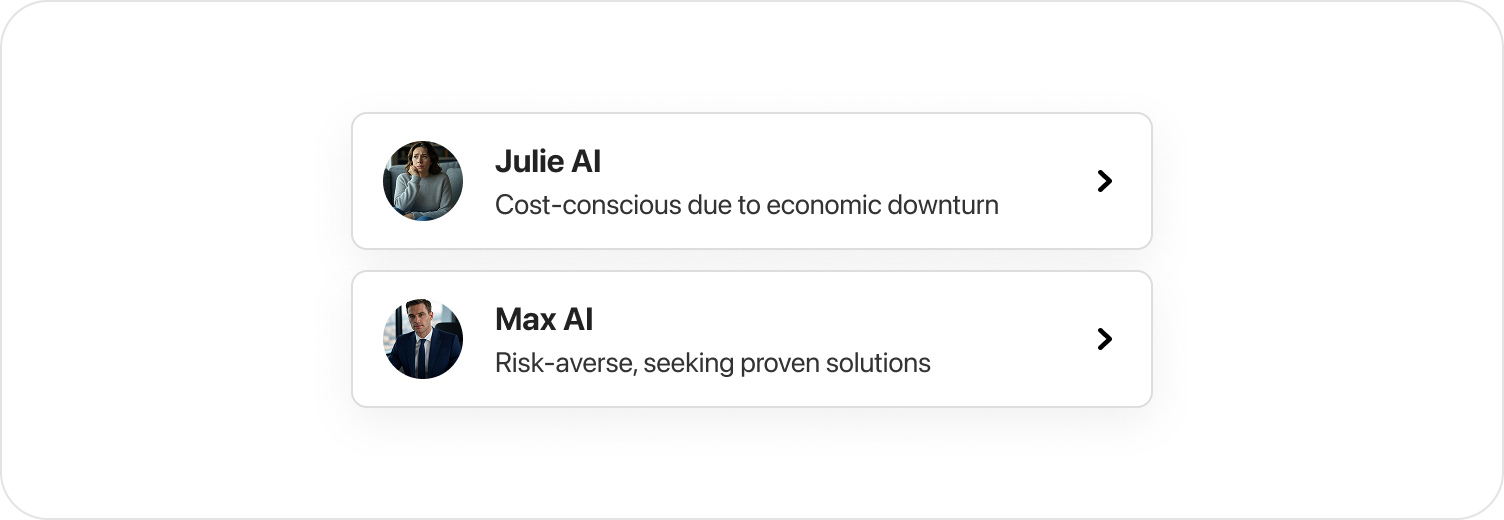
Task: Go to details via Max's chevron
Action: (x=1104, y=339)
